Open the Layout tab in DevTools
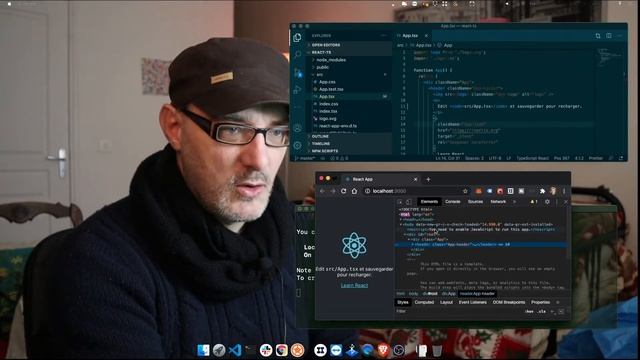 [x=446, y=302]
